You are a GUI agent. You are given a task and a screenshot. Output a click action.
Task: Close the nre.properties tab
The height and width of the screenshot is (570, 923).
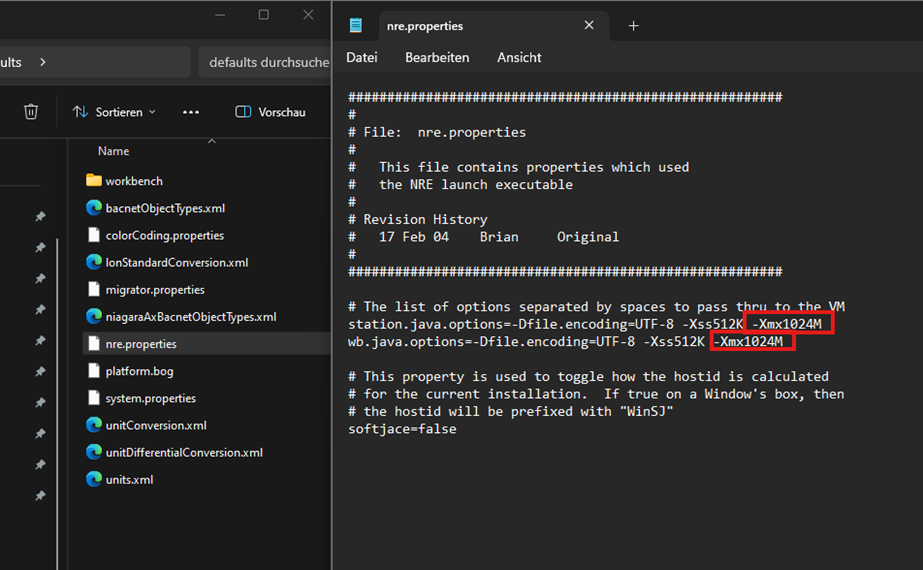(x=589, y=25)
